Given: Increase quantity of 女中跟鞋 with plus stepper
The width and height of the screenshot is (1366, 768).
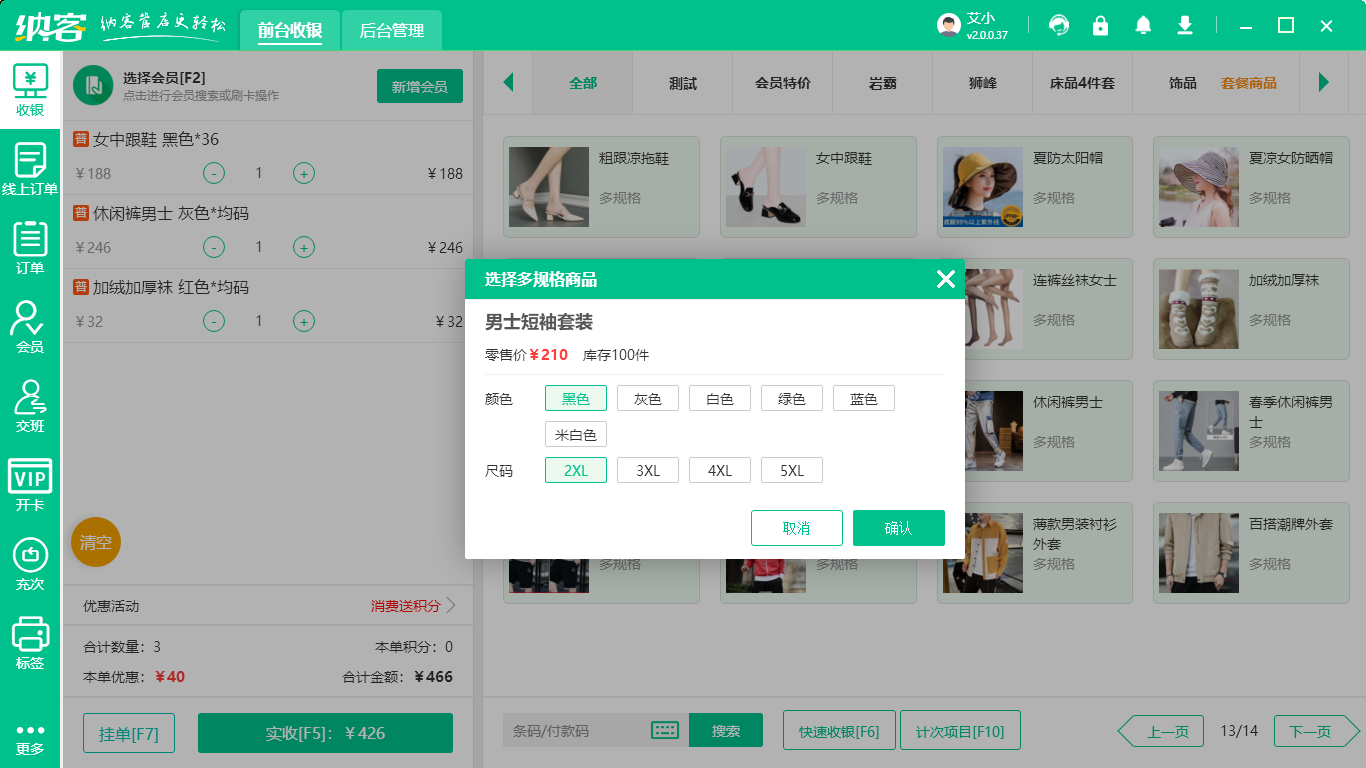Looking at the screenshot, I should click(303, 173).
